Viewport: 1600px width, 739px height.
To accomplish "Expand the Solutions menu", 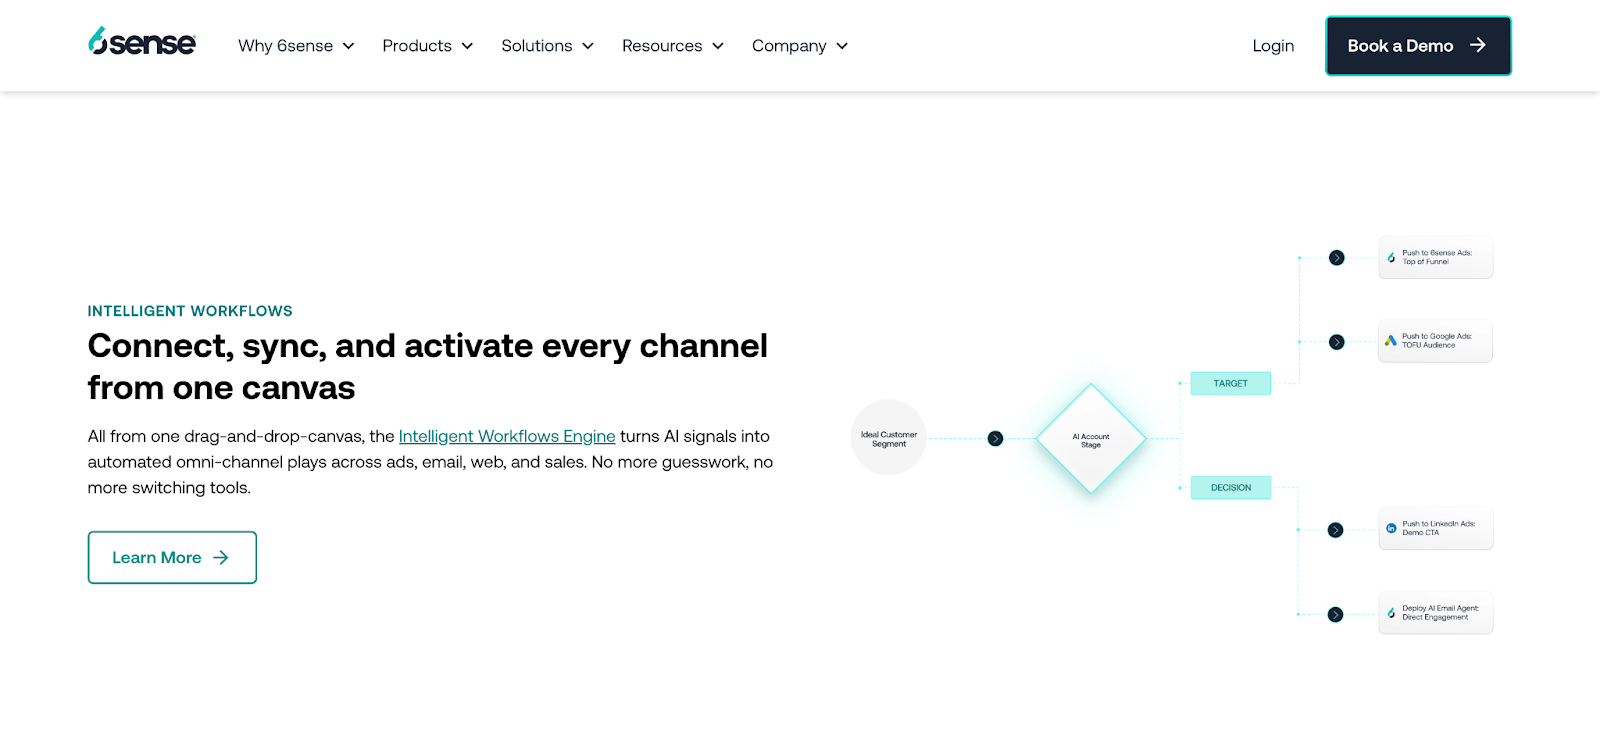I will 547,46.
